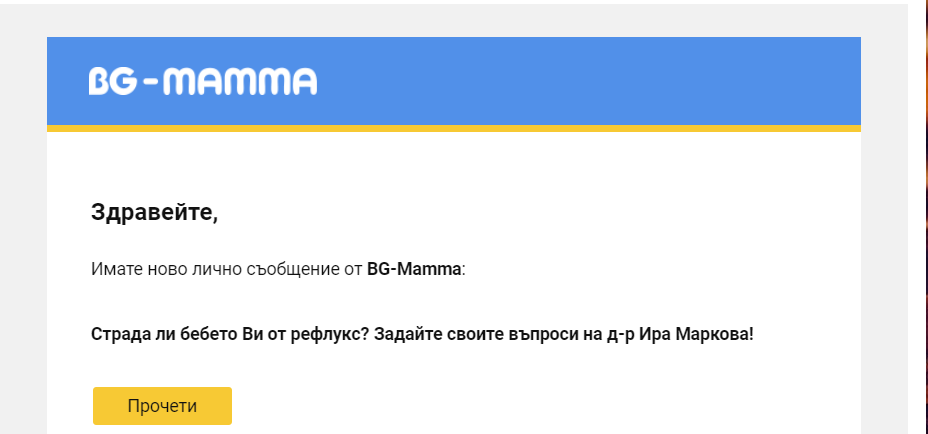Click the hyphen in the BG-MAMMA logo

148,84
